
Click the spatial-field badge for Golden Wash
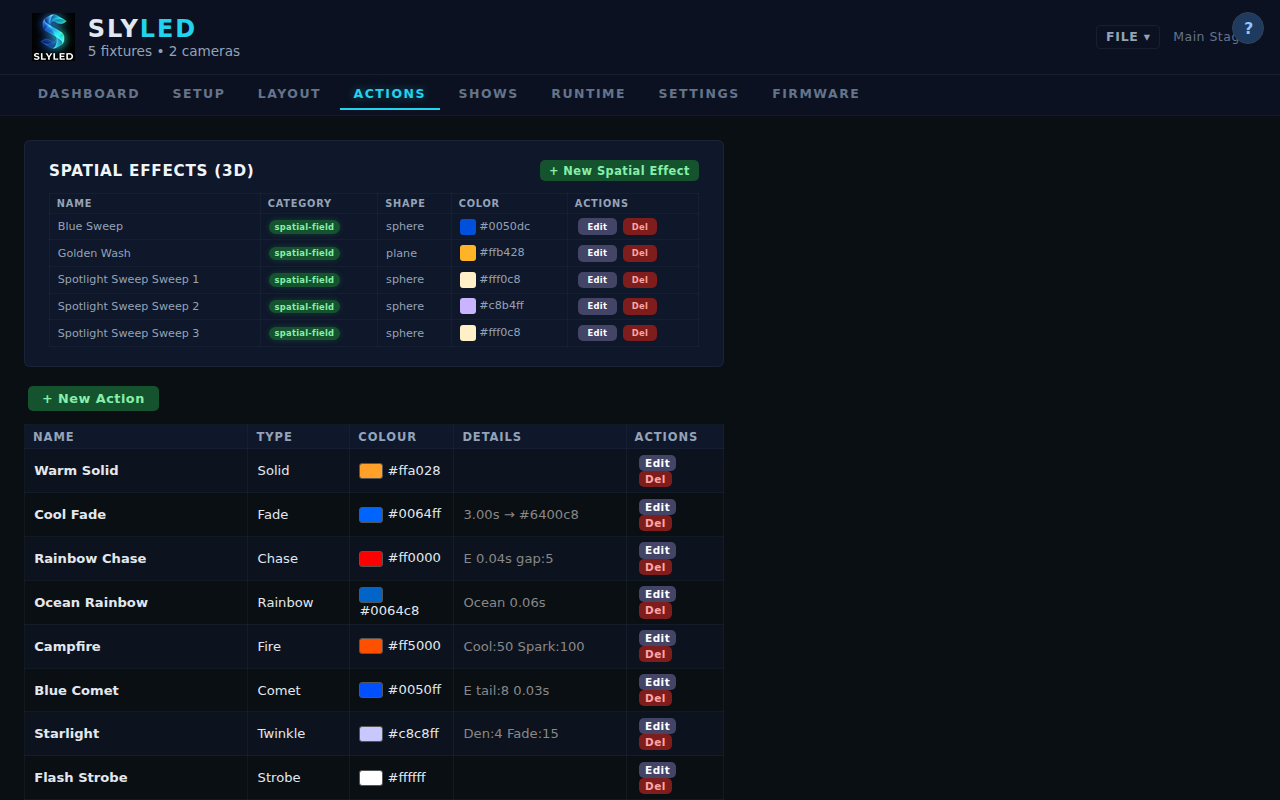click(x=304, y=253)
